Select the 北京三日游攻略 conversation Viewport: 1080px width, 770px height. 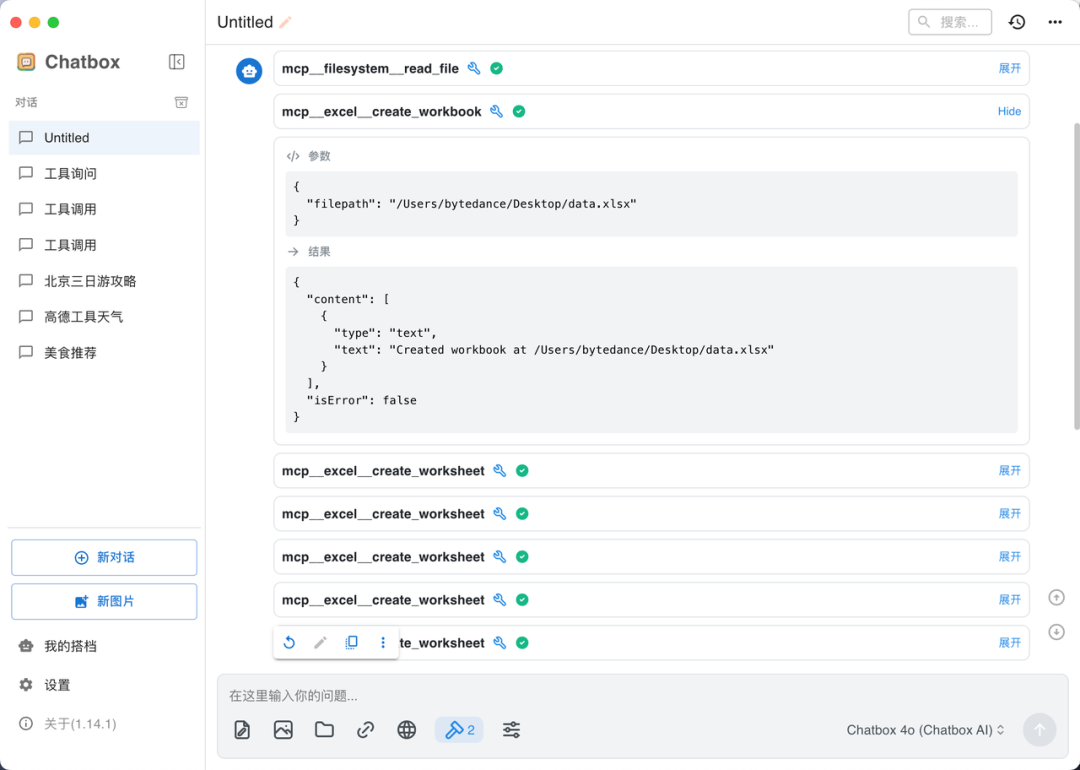tap(90, 281)
